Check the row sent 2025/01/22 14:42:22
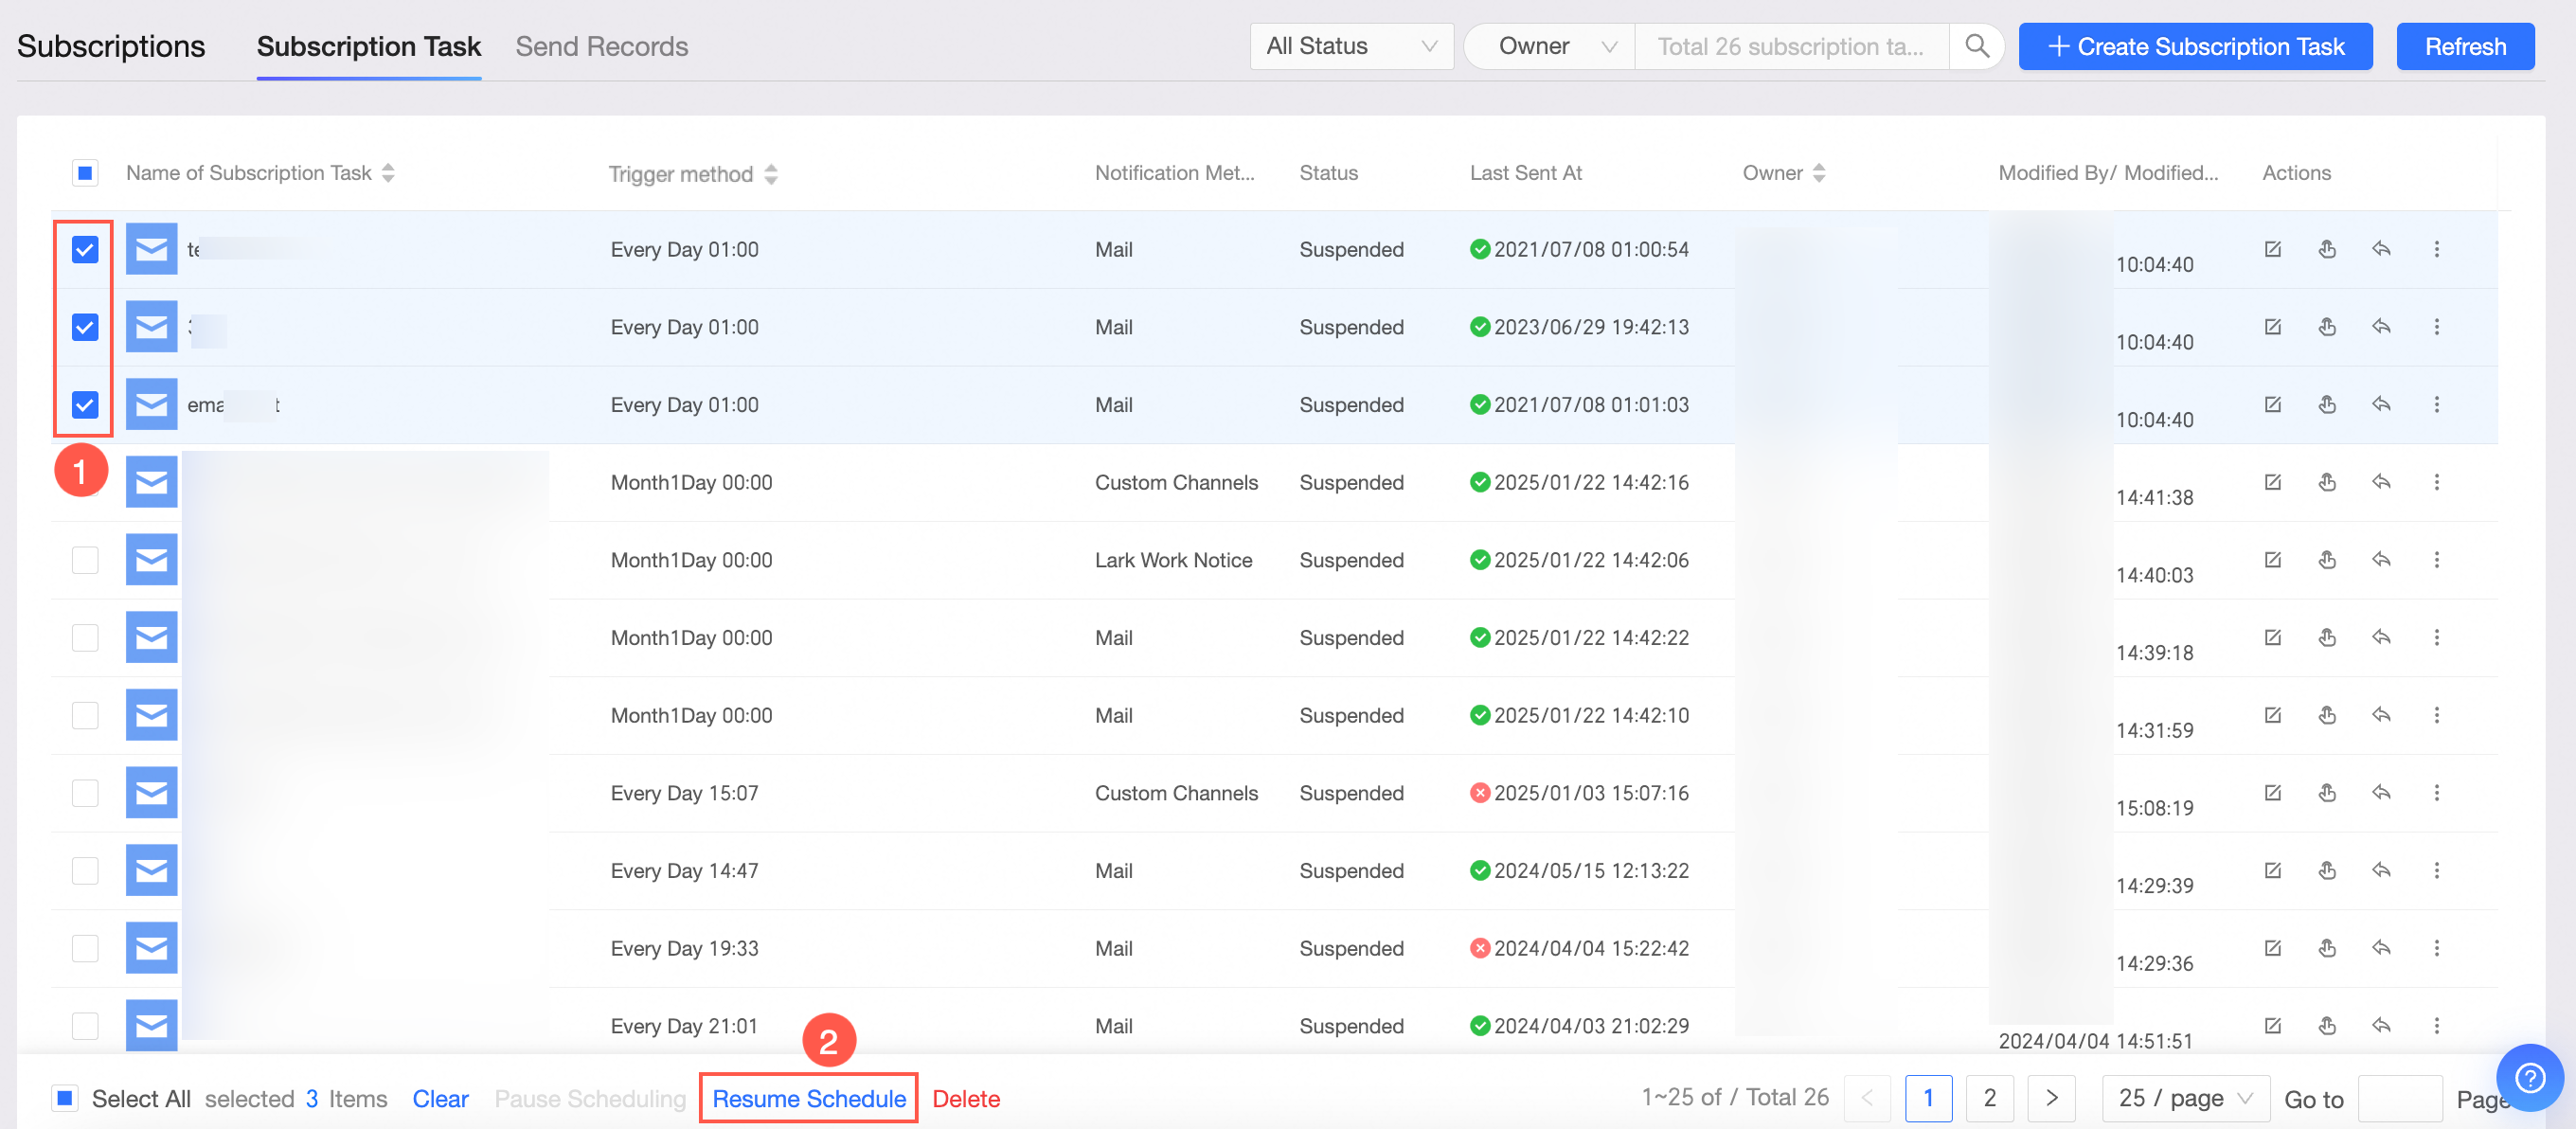Screen dimensions: 2576x1129 tap(85, 637)
